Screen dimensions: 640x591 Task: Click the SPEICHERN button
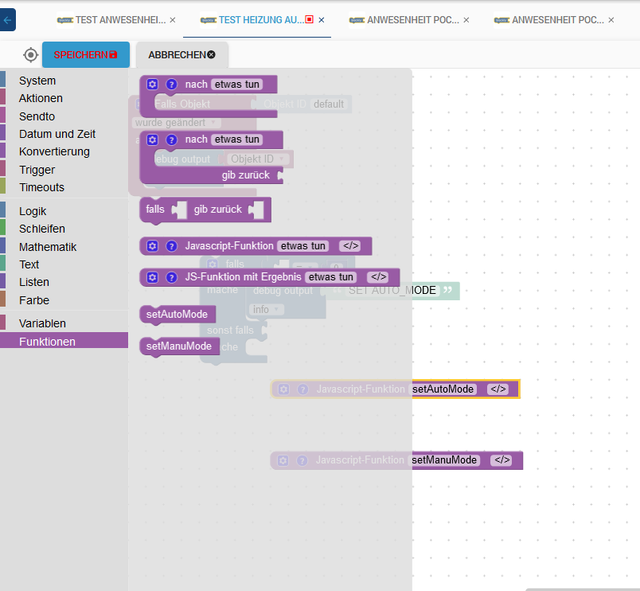[86, 55]
